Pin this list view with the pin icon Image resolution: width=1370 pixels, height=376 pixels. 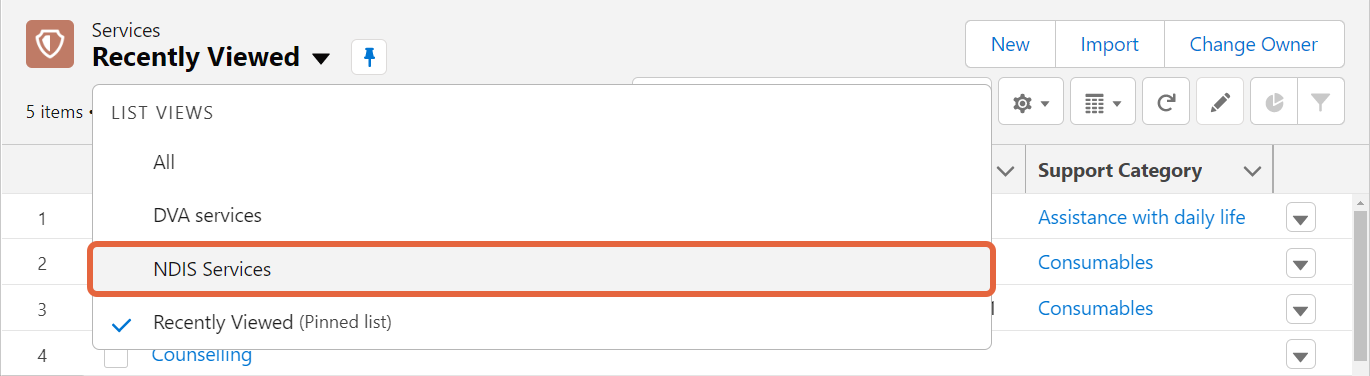[x=369, y=58]
